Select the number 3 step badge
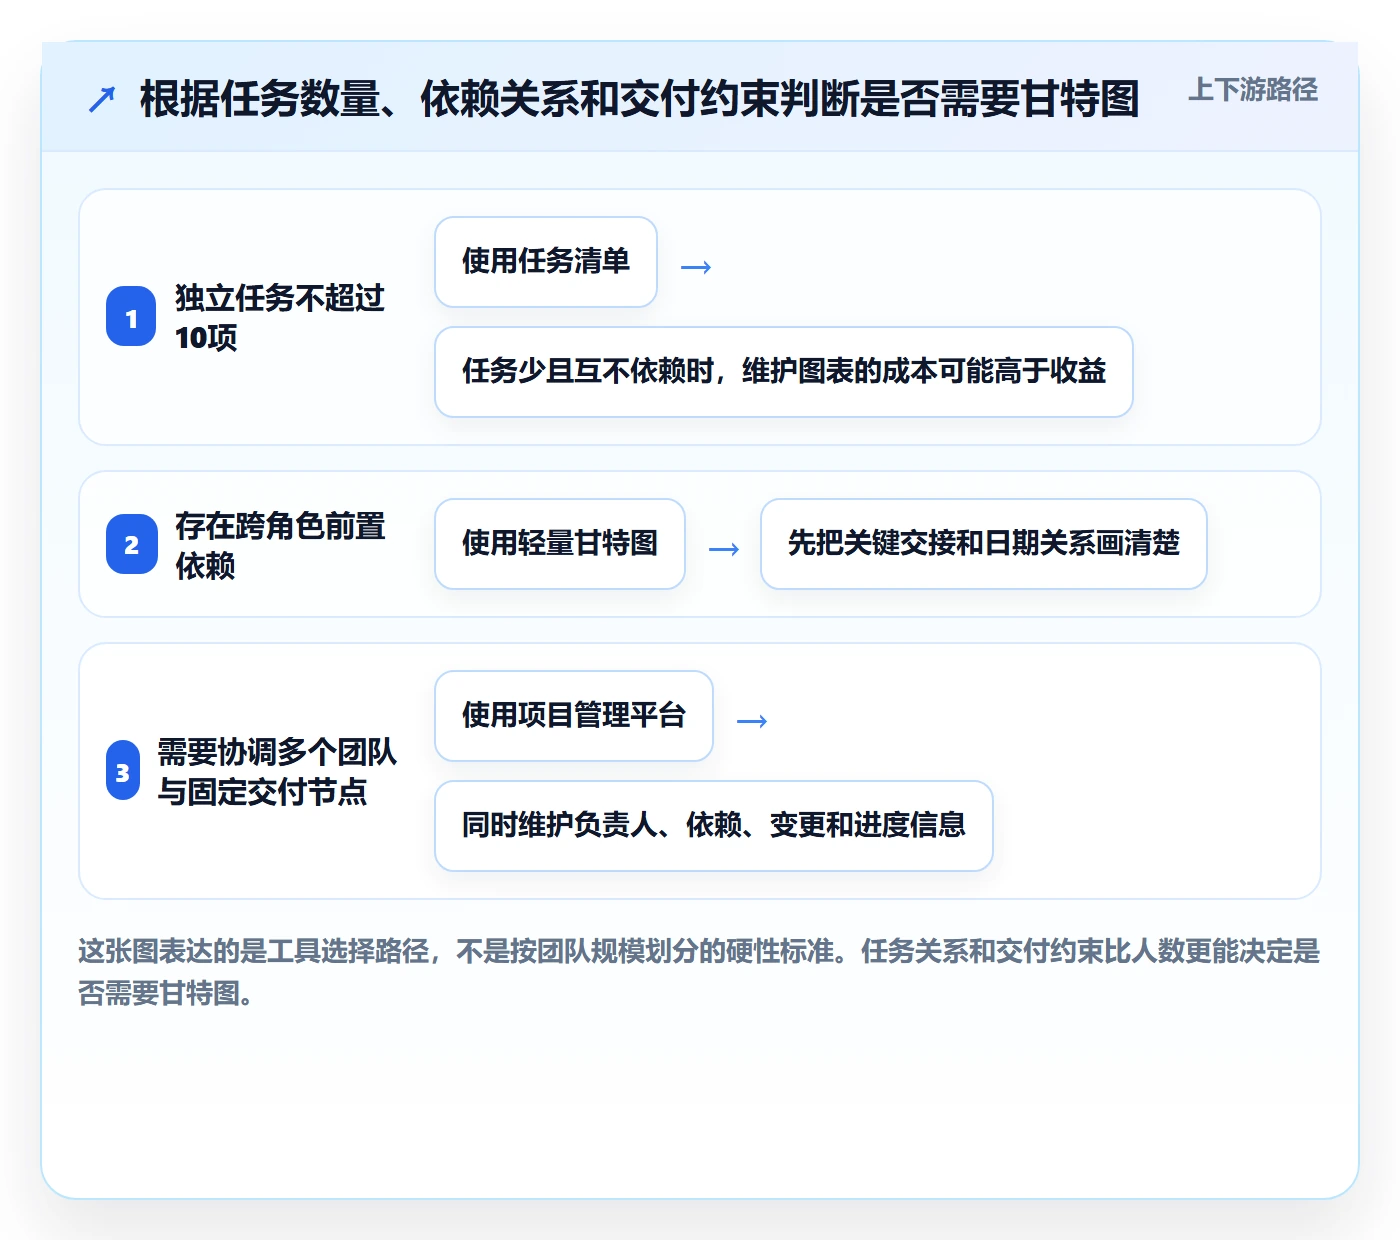This screenshot has width=1400, height=1240. coord(123,771)
